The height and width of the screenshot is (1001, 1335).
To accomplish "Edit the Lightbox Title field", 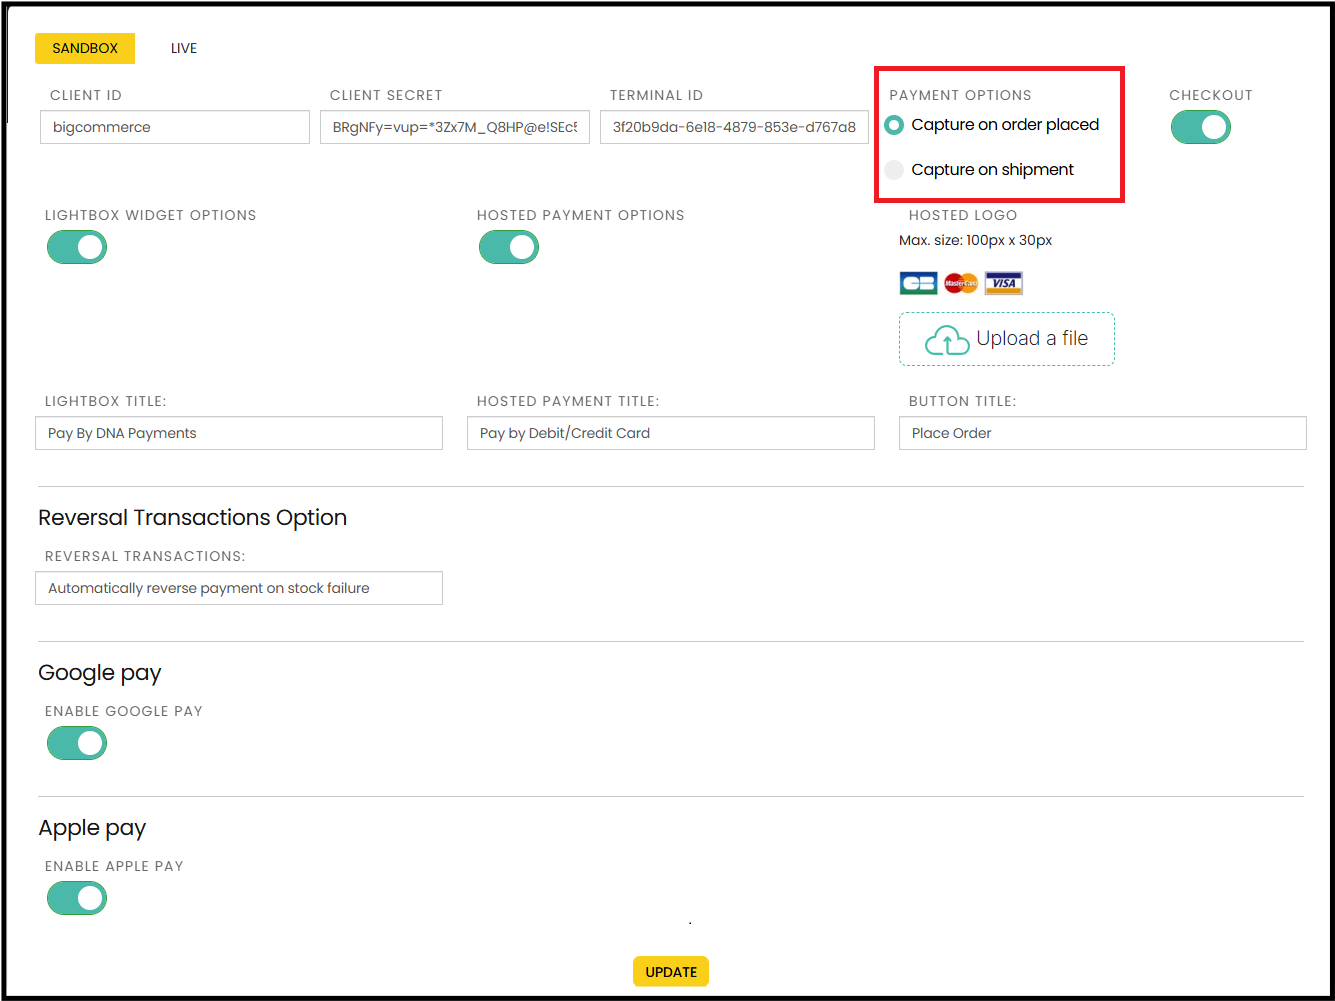I will pyautogui.click(x=239, y=433).
